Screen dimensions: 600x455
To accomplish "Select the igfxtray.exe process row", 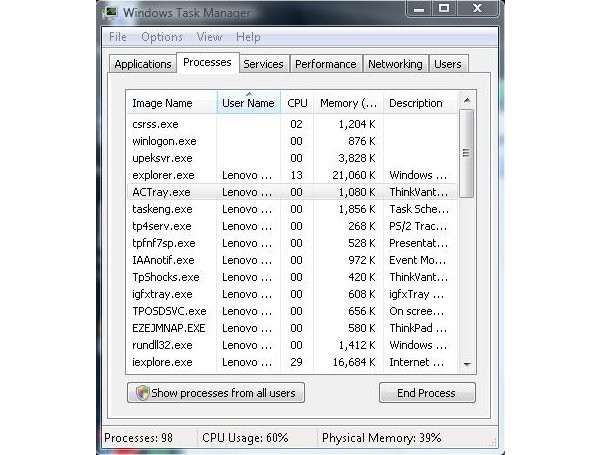I will pyautogui.click(x=292, y=294).
